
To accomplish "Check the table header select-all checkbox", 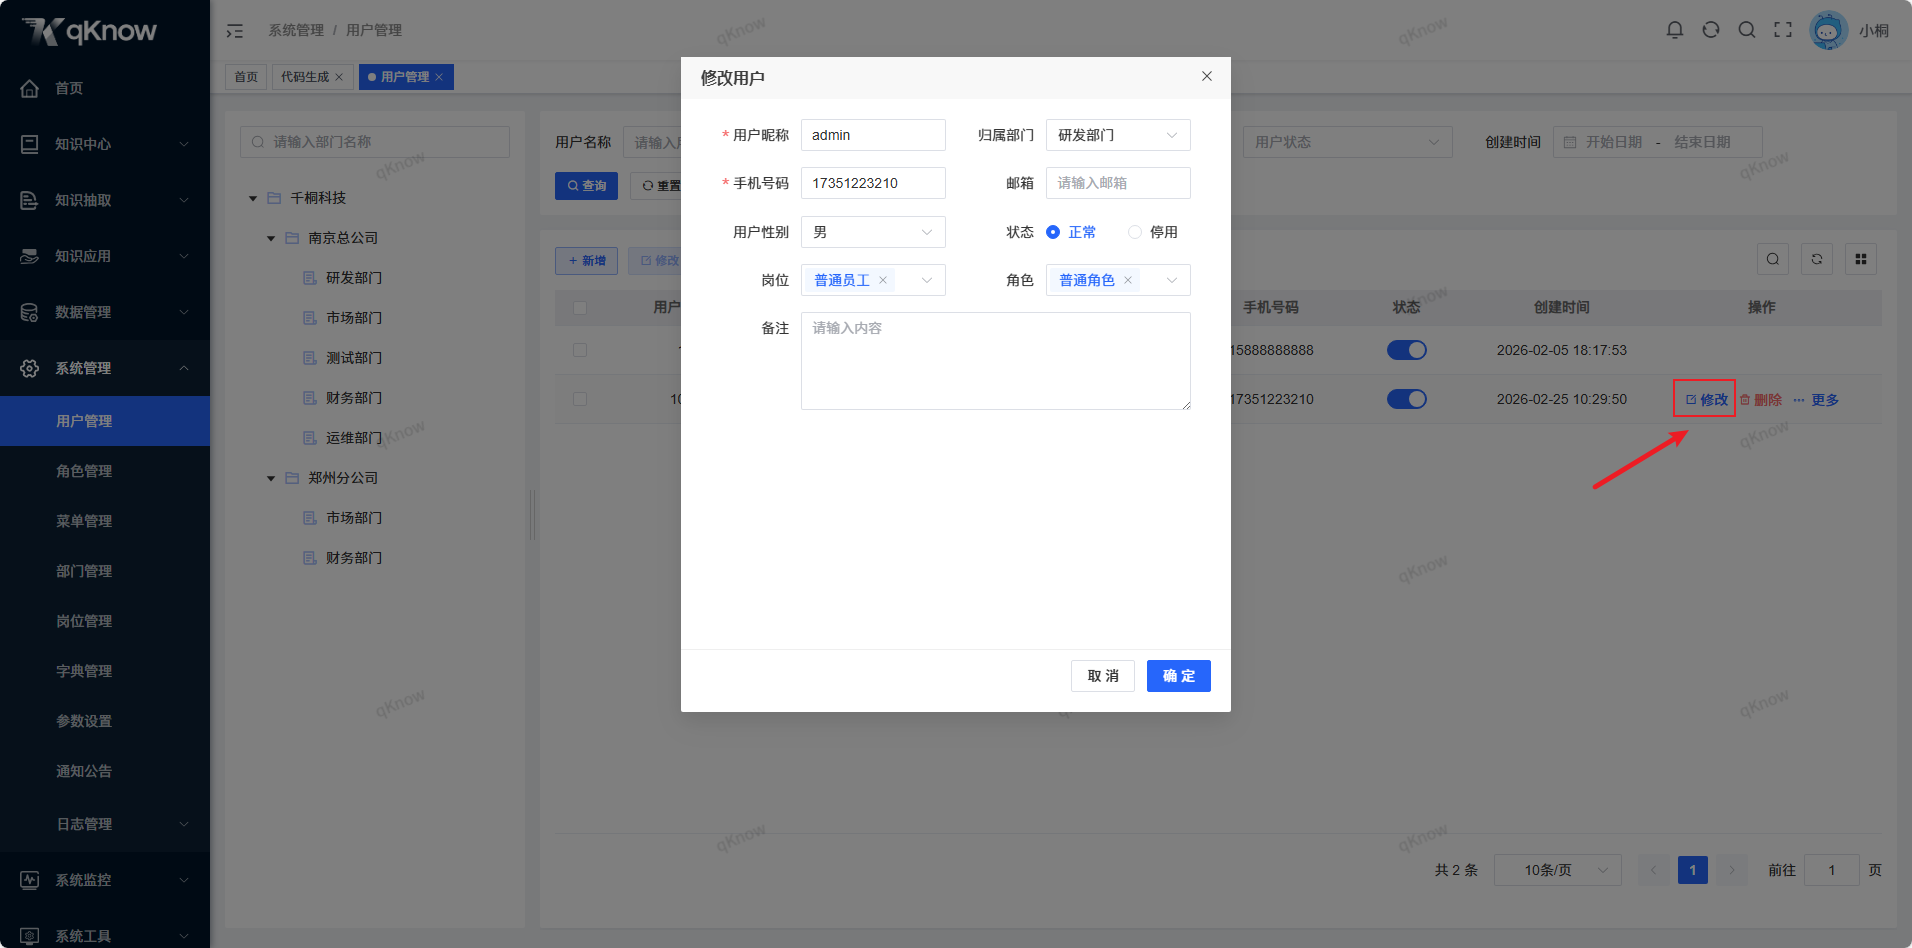I will 580,308.
